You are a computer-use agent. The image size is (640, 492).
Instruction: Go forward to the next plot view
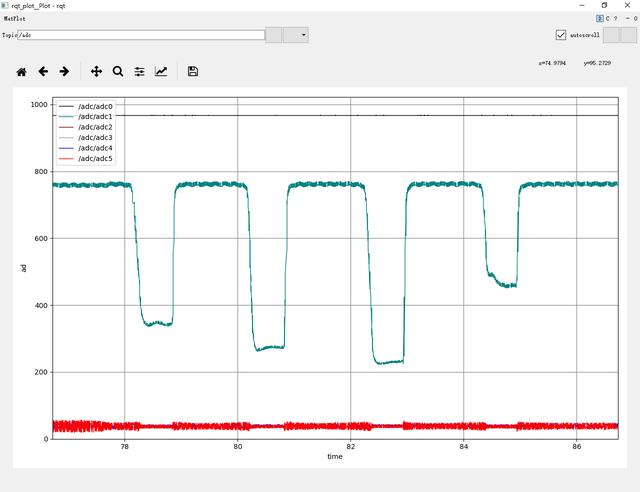[x=64, y=71]
